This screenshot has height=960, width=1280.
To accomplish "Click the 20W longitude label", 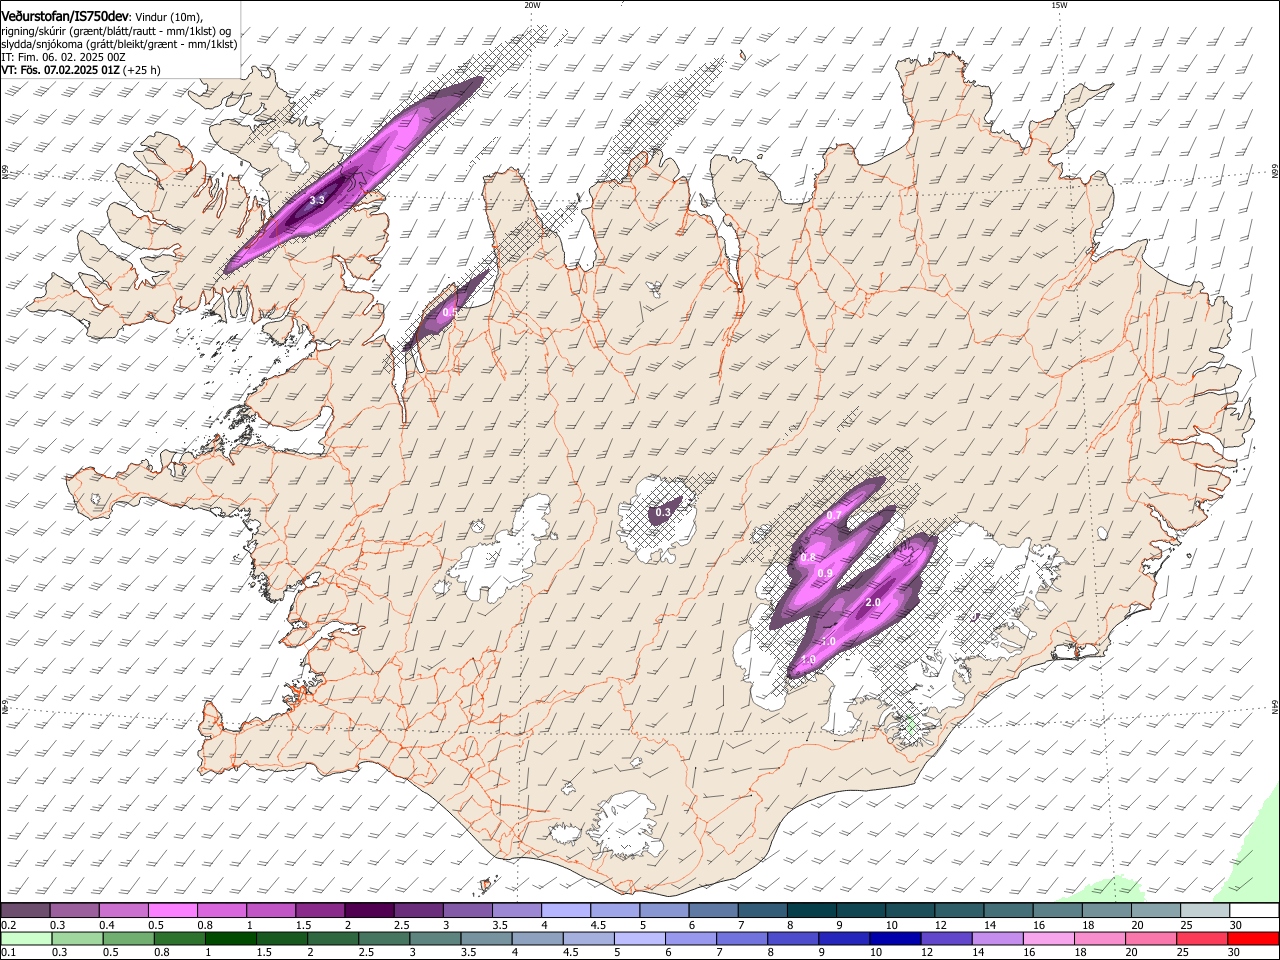I will 532,5.
